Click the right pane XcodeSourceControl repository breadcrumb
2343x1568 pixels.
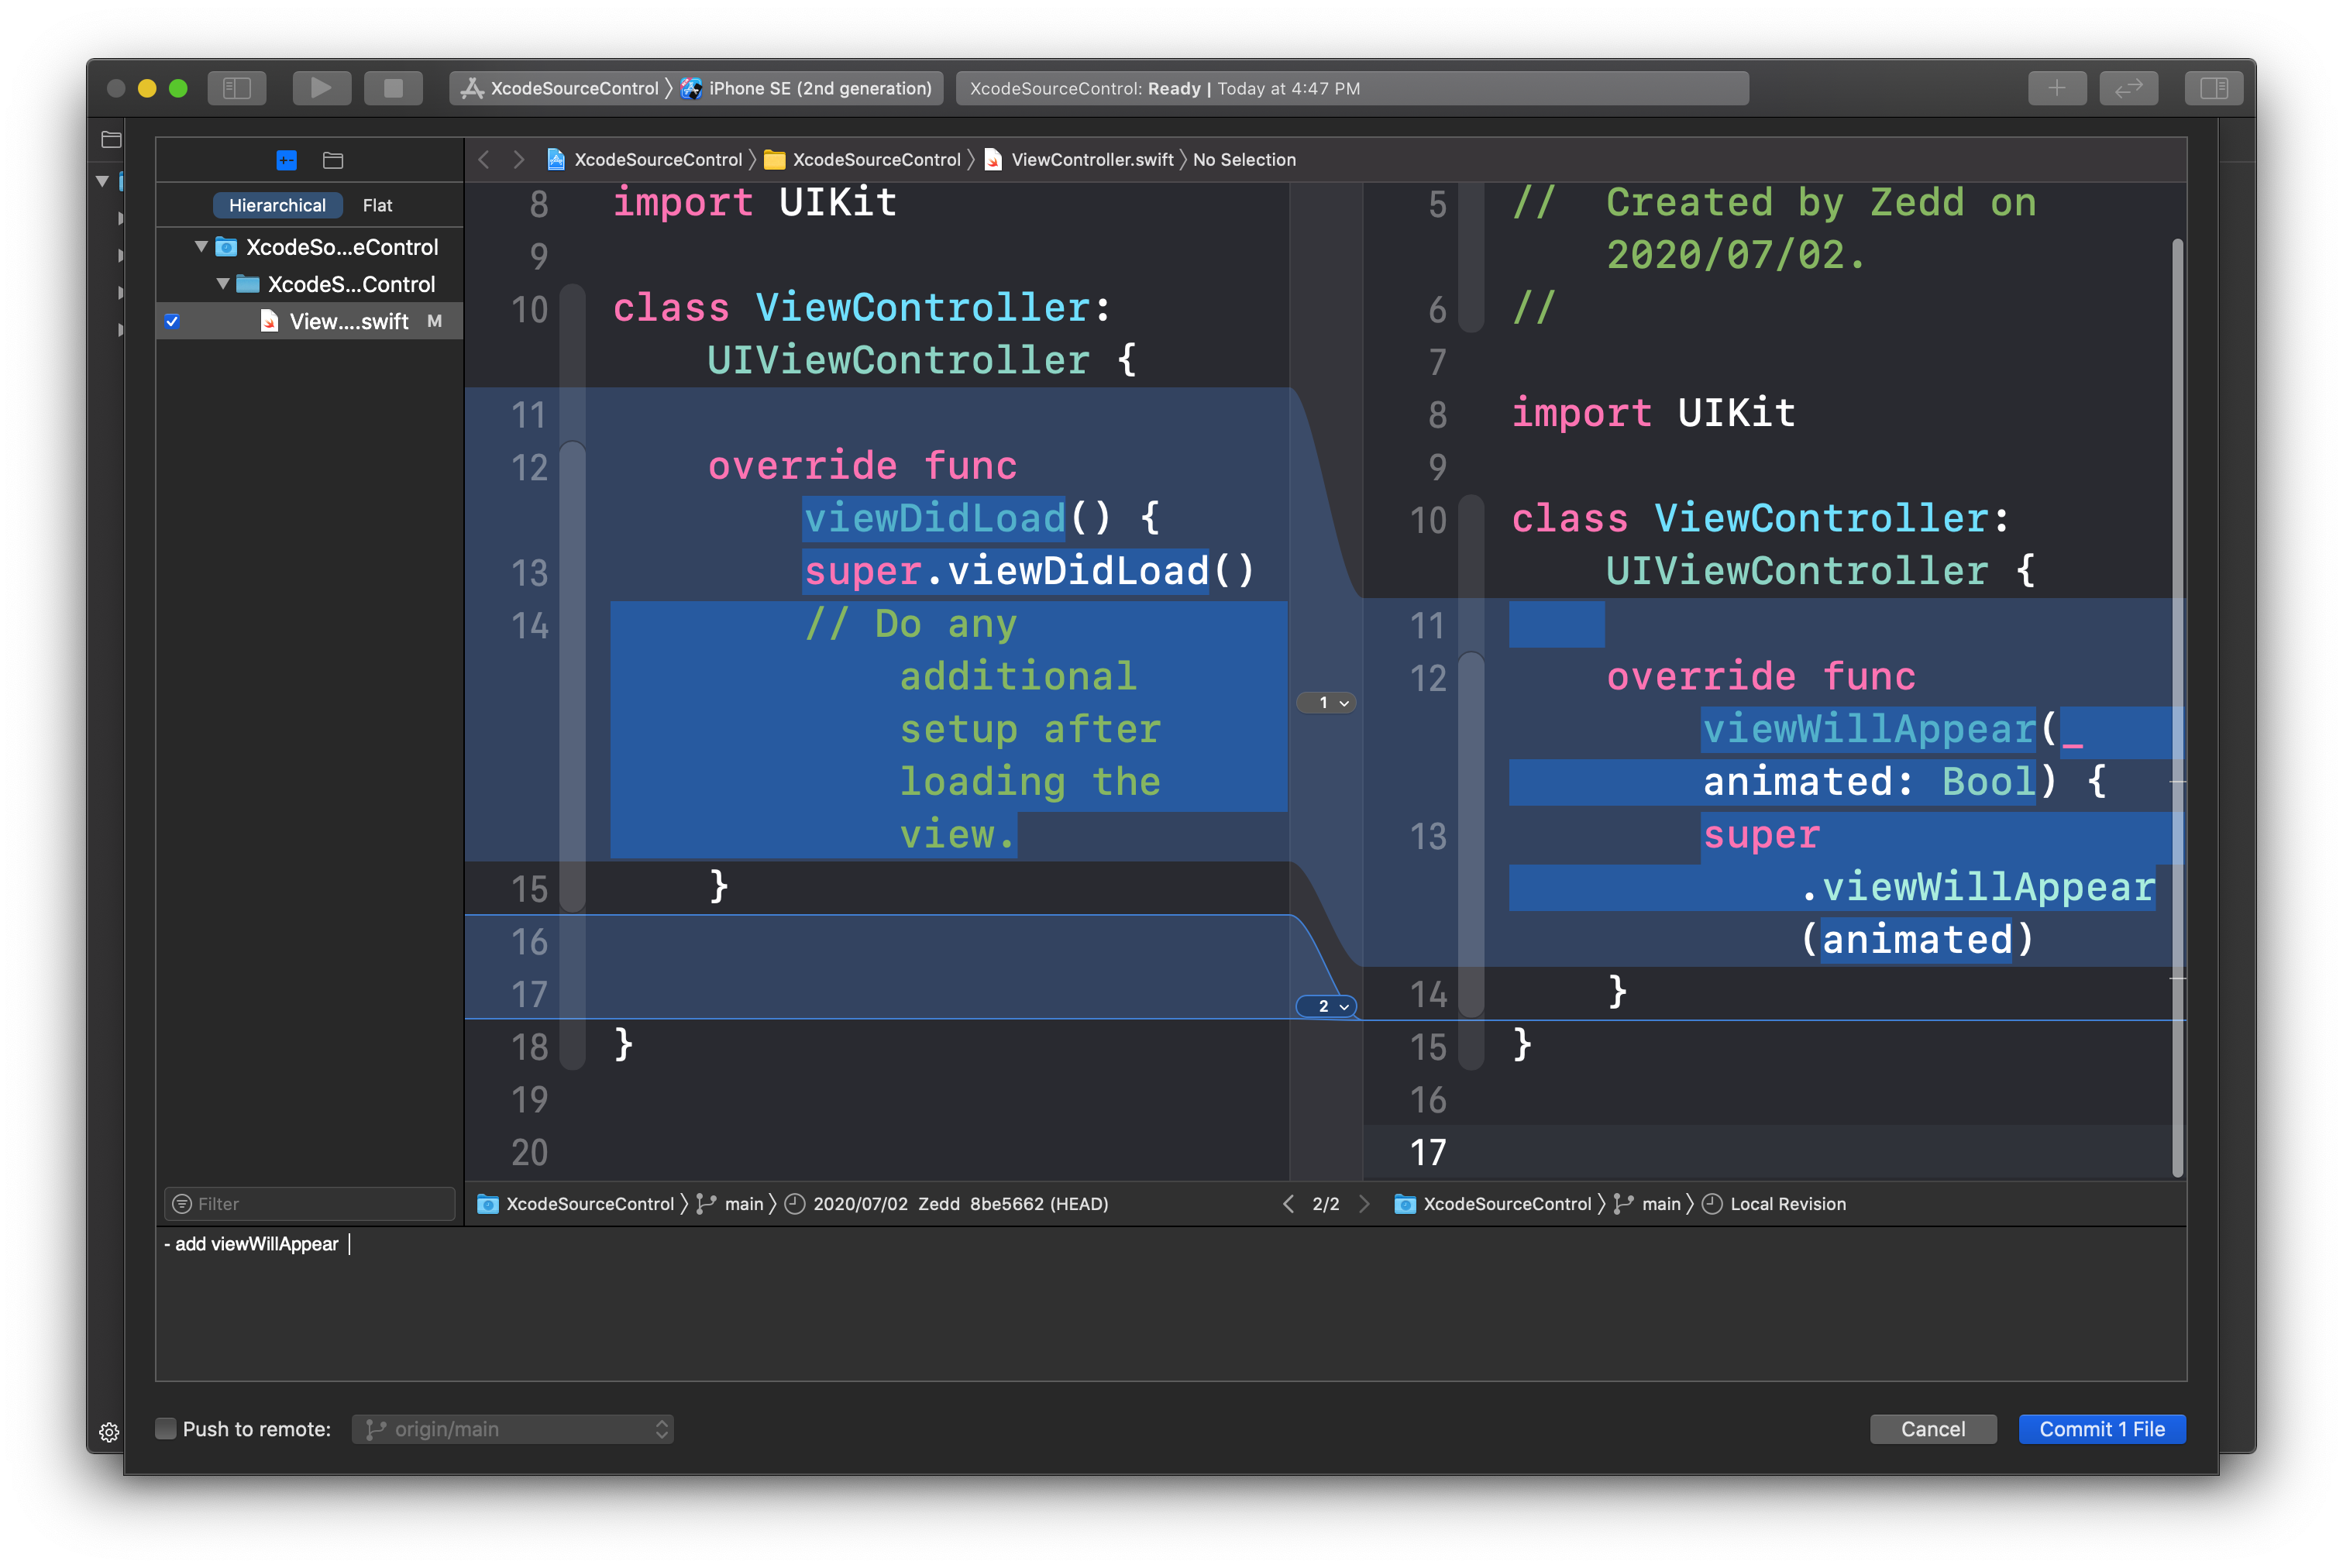[1493, 1203]
